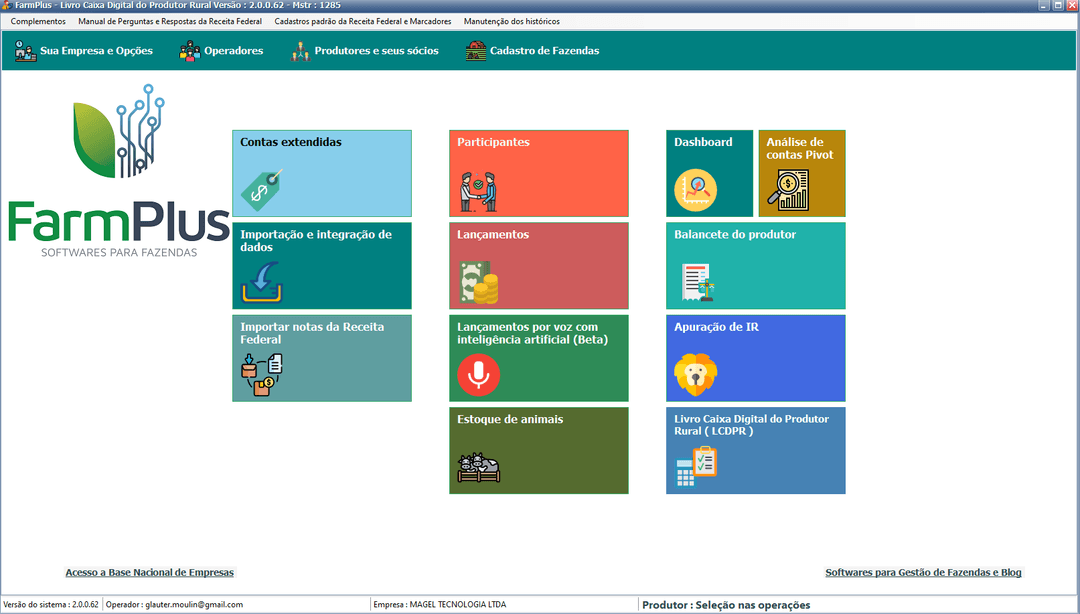
Task: Open the Operadores toolbar item
Action: 221,51
